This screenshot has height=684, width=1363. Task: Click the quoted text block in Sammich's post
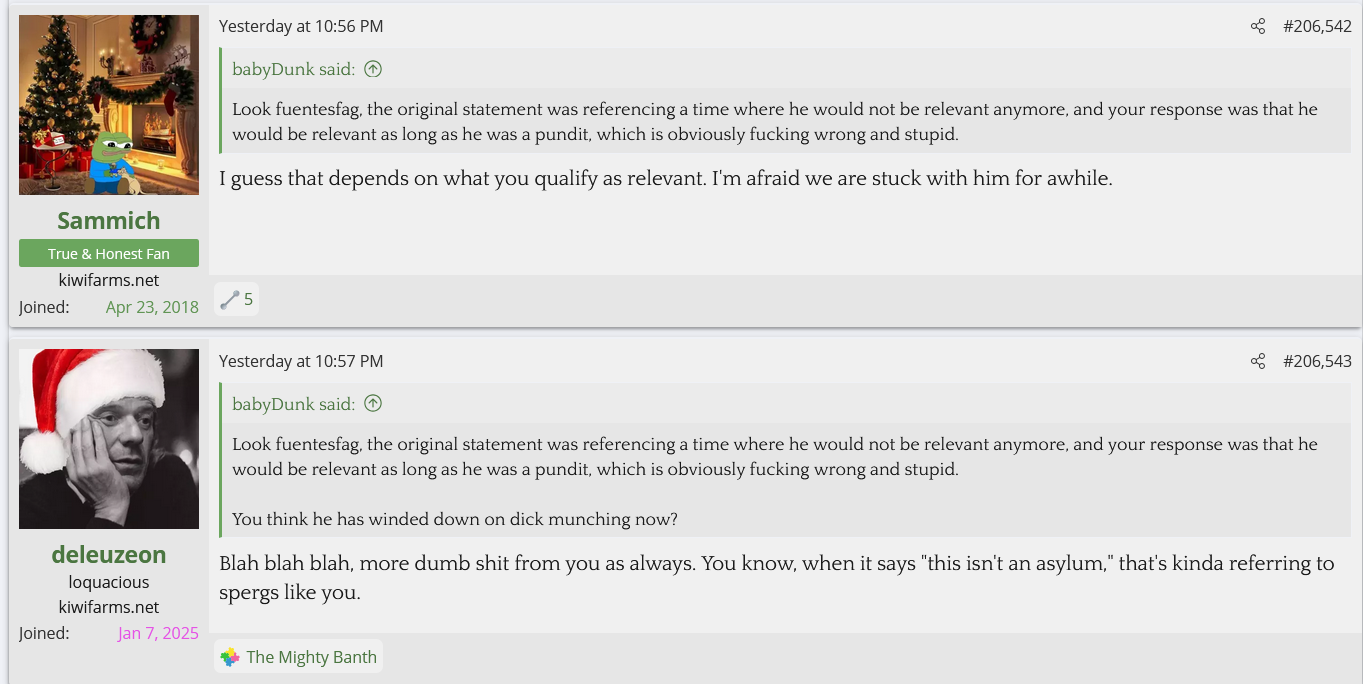(x=775, y=121)
